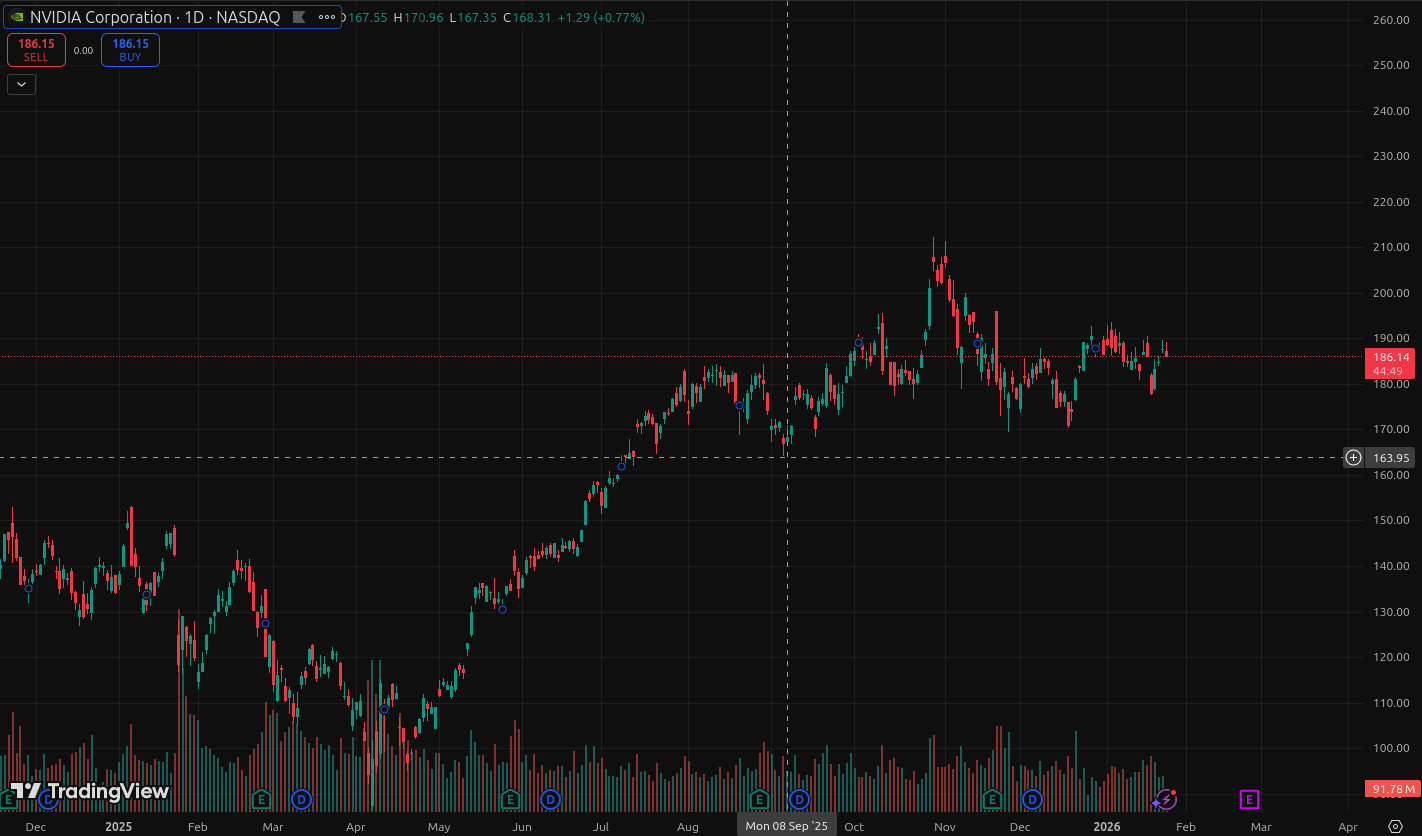Click 130.00 on the price scale
1422x836 pixels.
point(1392,611)
